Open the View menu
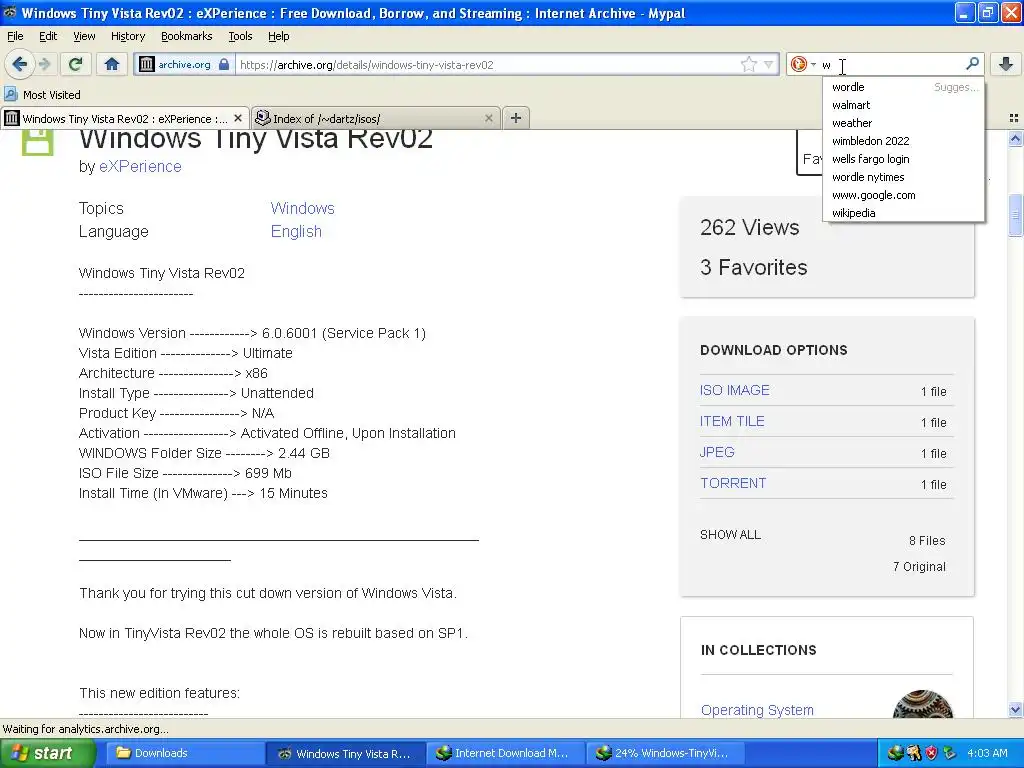The height and width of the screenshot is (768, 1024). pos(84,36)
